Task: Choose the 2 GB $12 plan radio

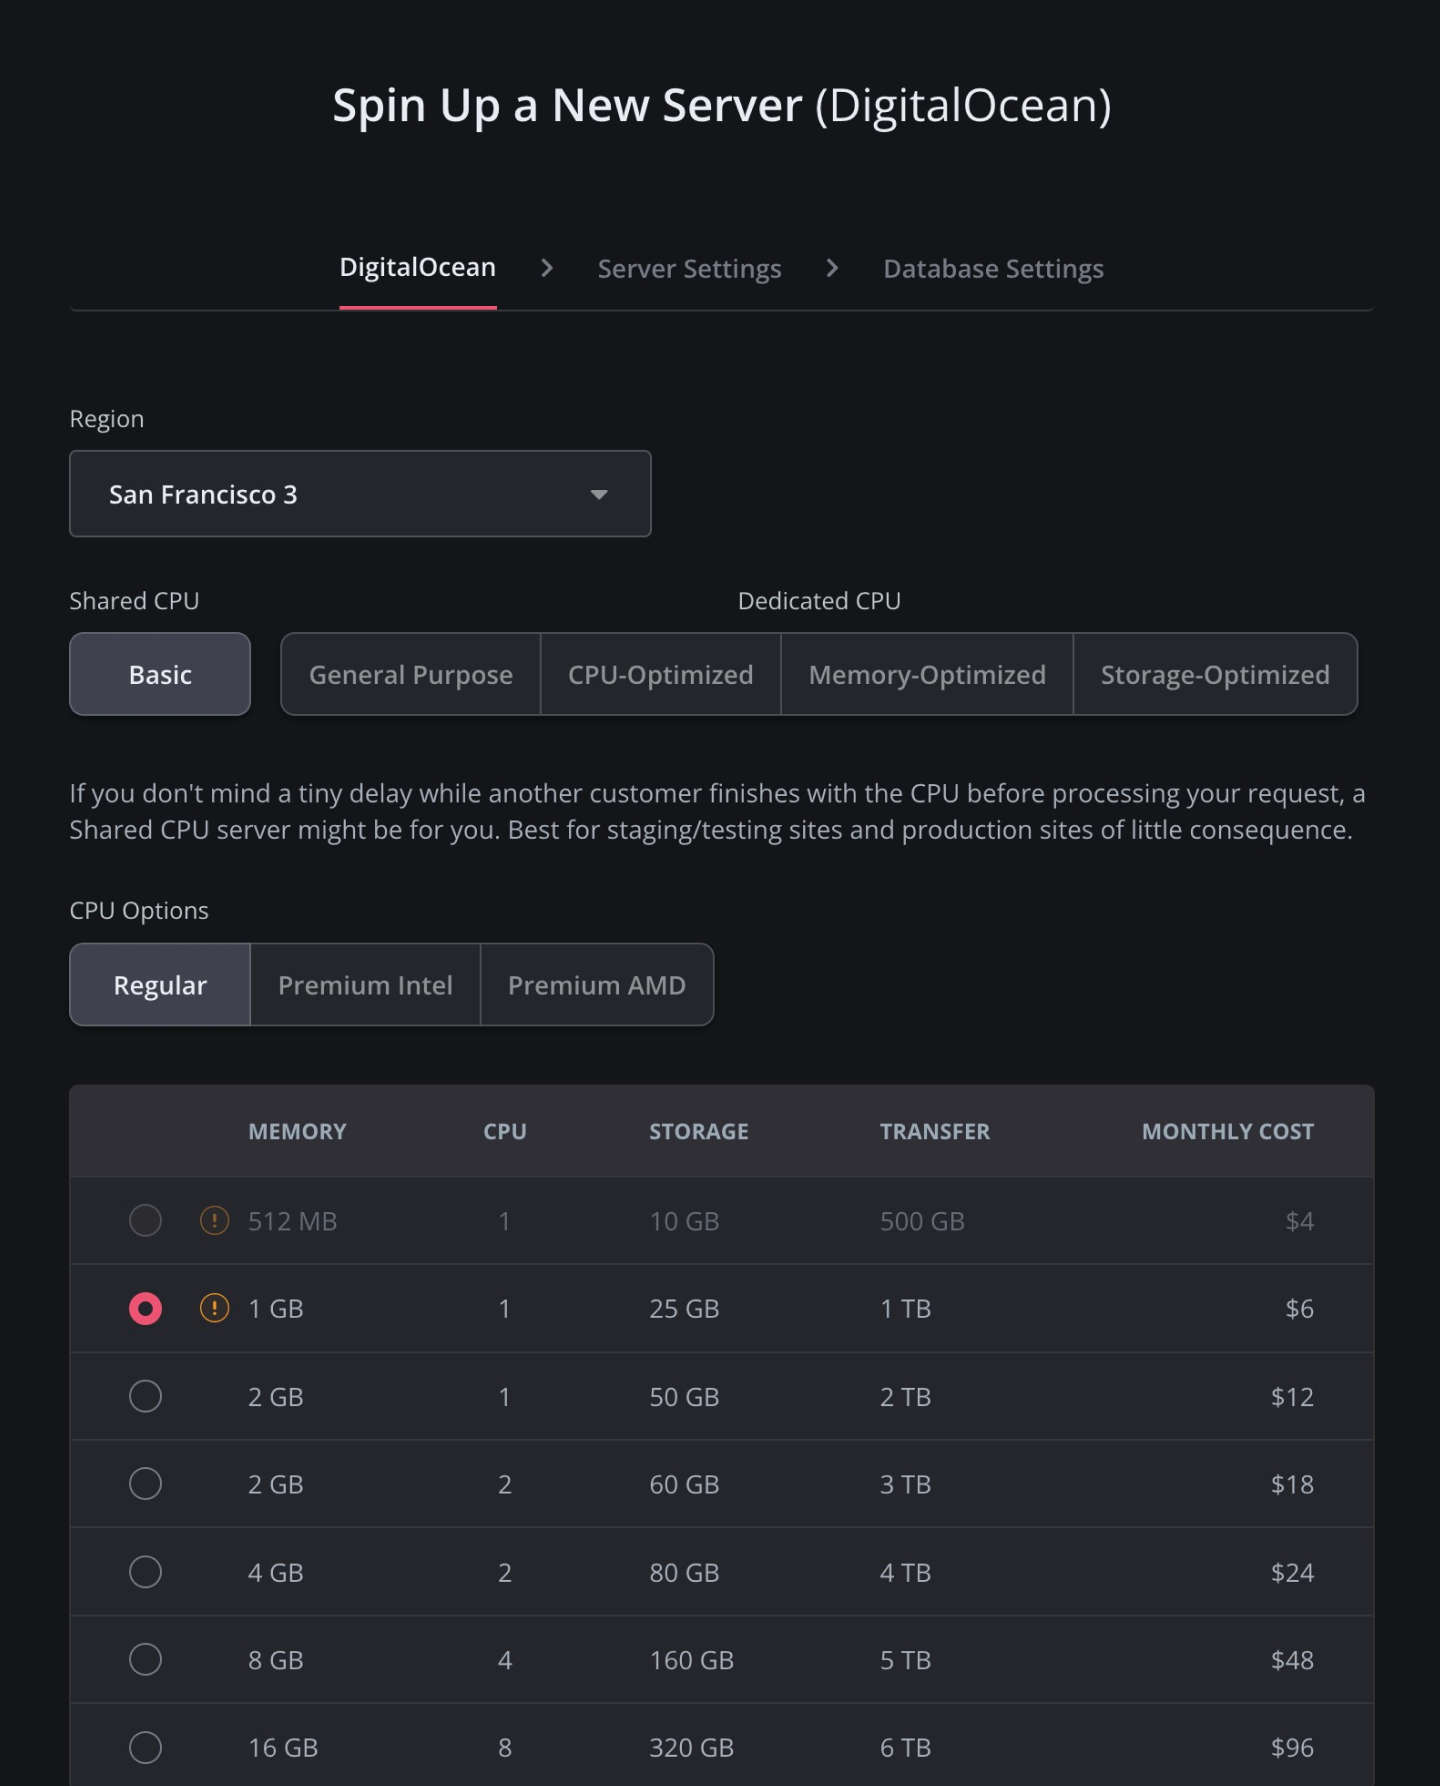Action: pos(145,1396)
